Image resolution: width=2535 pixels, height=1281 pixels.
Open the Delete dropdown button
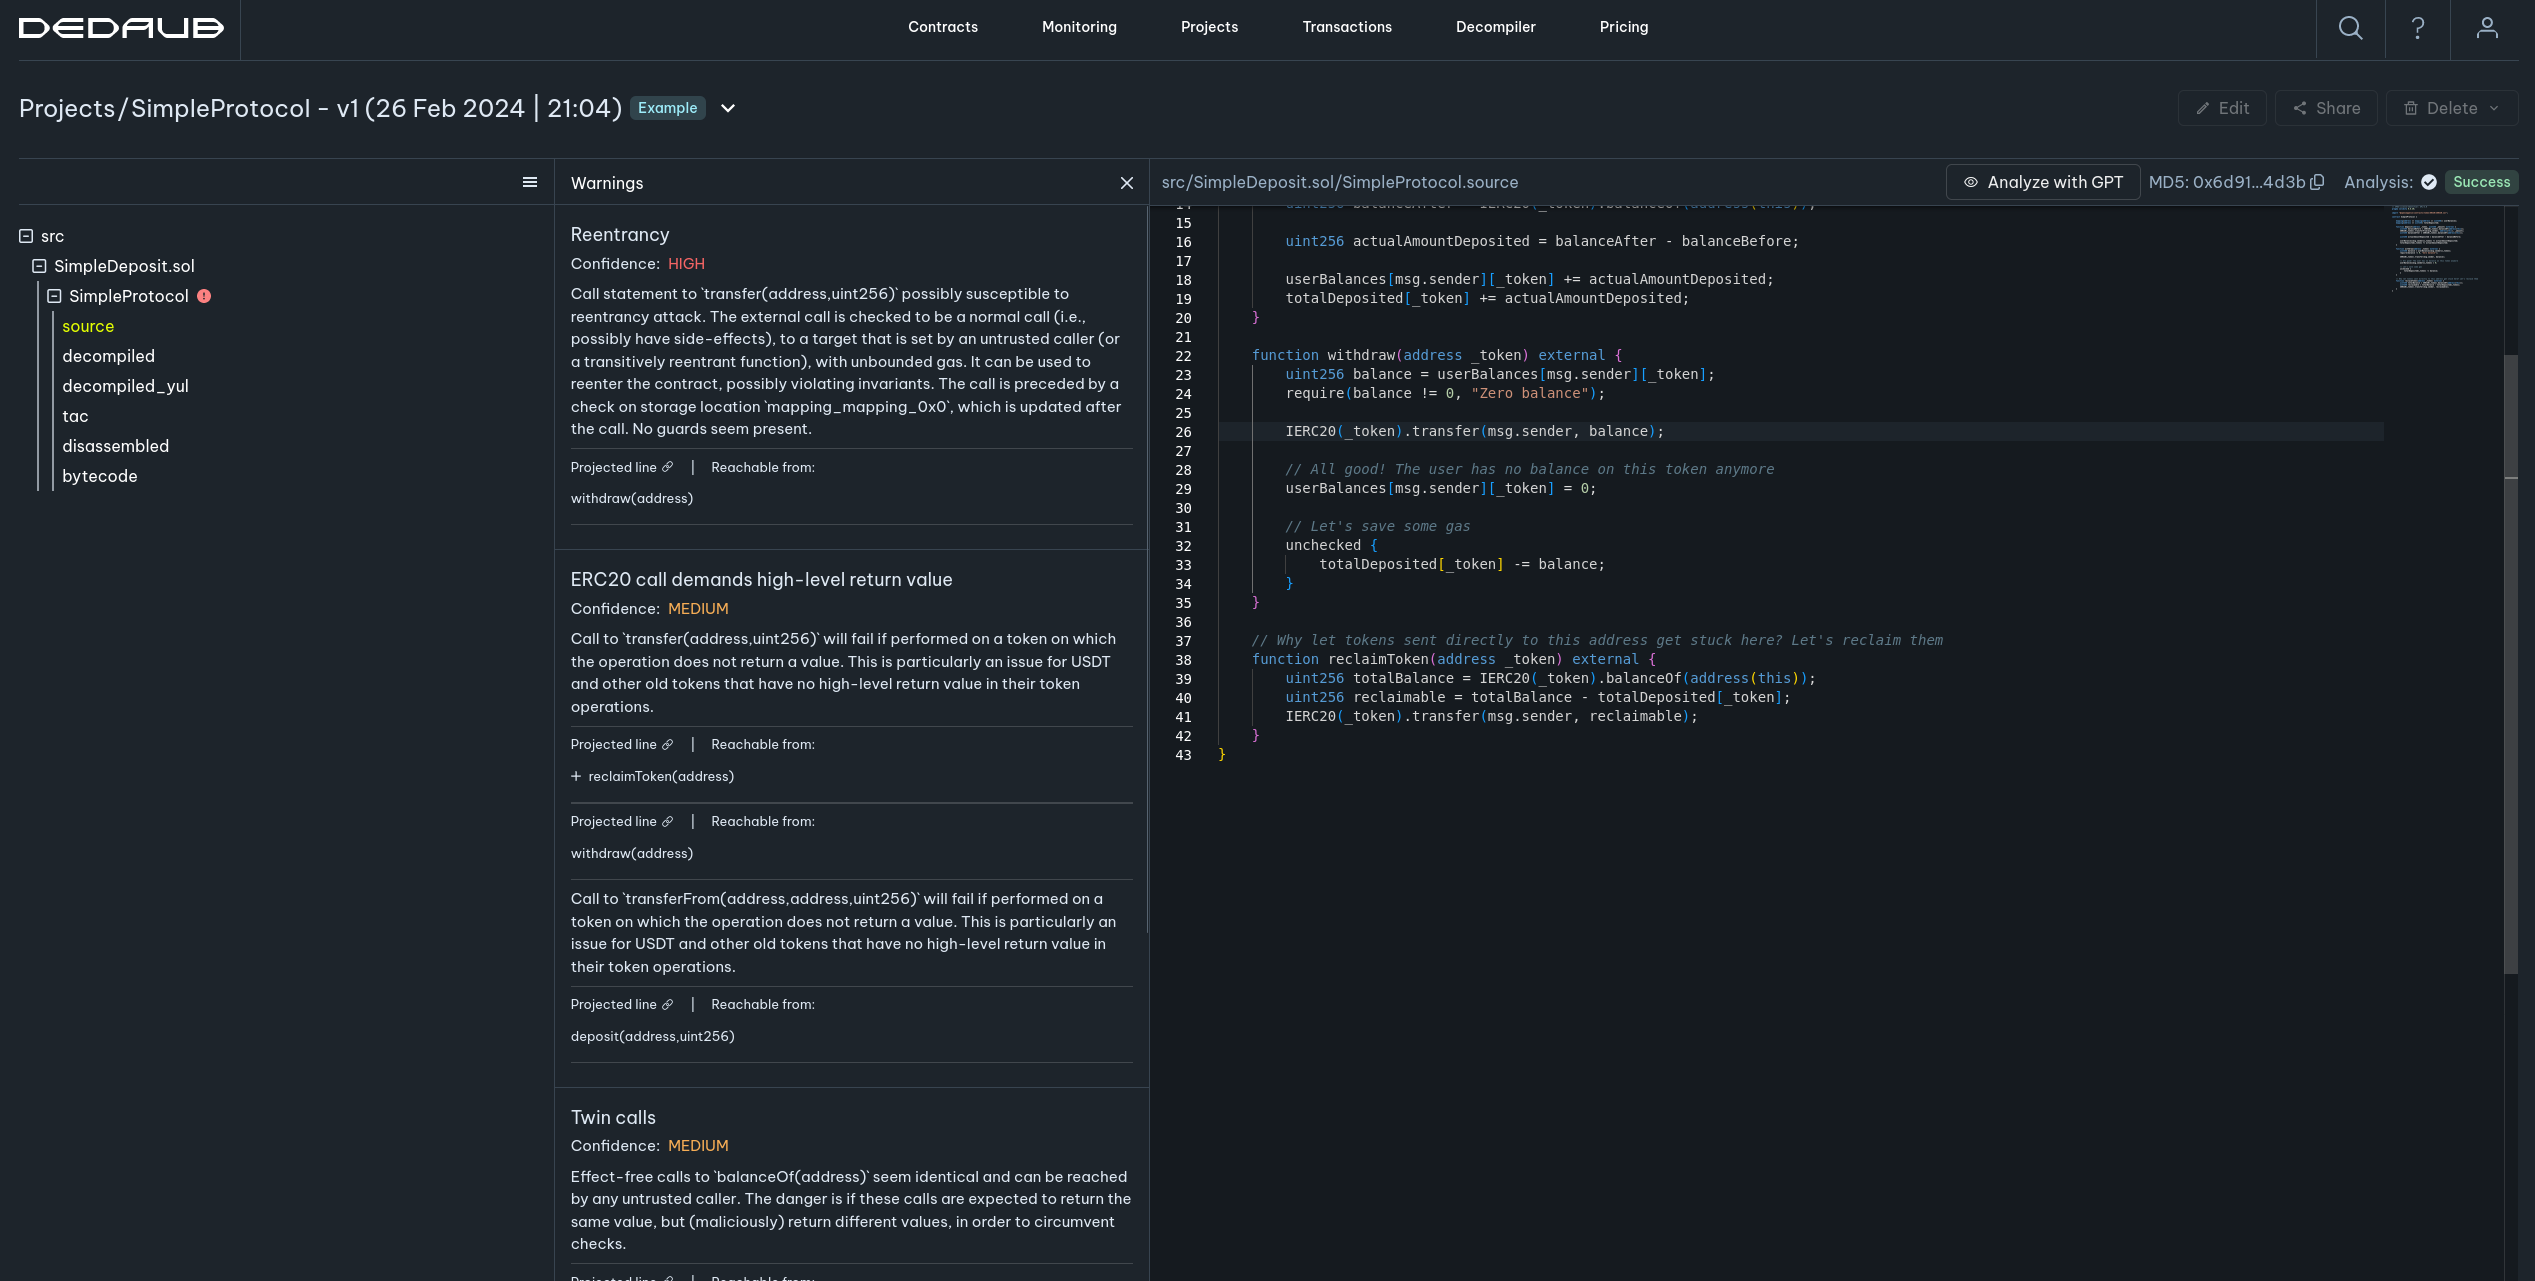[x=2451, y=108]
